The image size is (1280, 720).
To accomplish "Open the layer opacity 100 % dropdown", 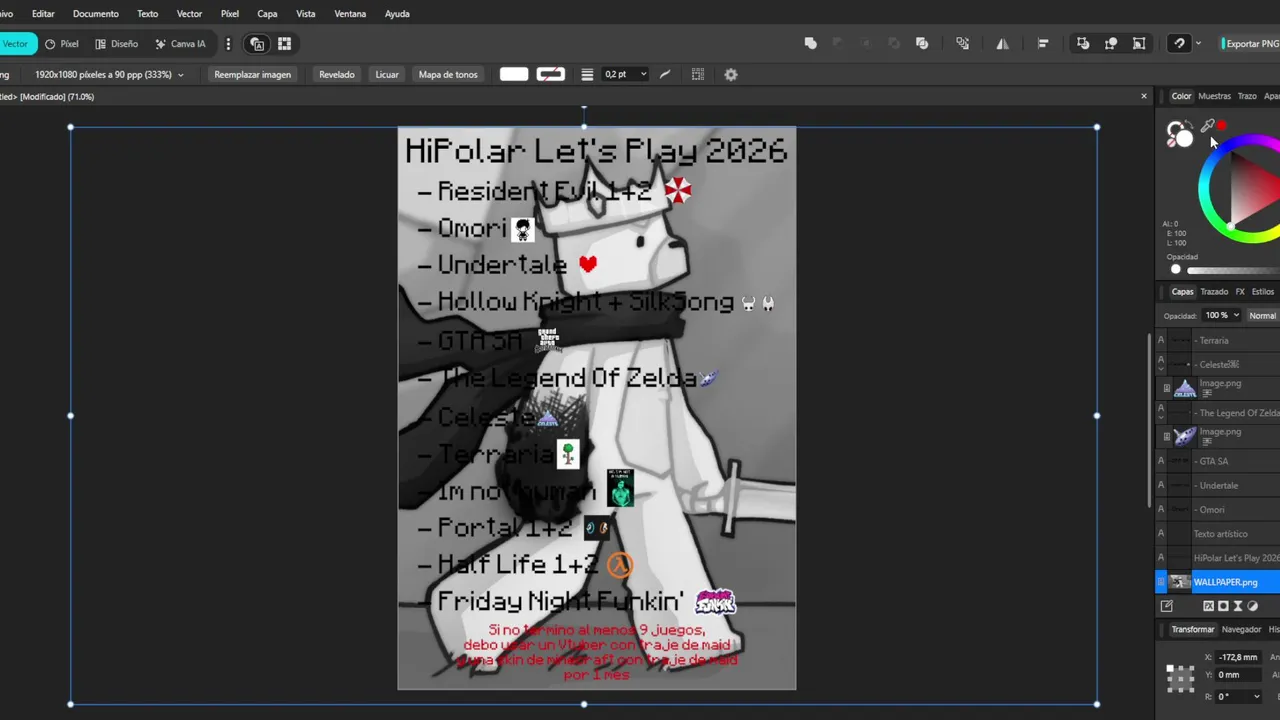I will tap(1222, 315).
